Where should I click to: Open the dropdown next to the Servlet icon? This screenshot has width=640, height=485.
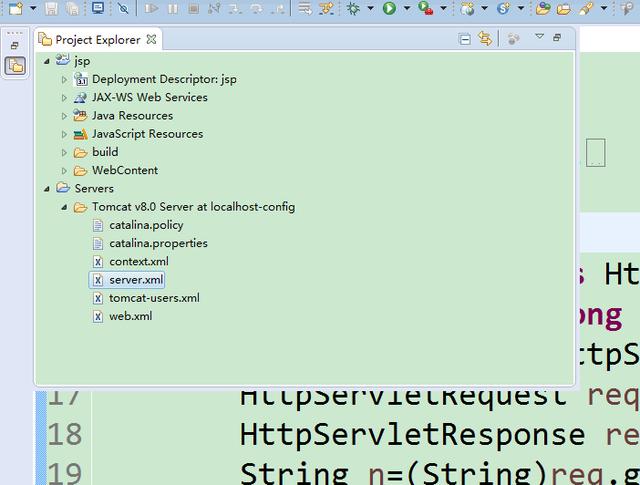pyautogui.click(x=521, y=8)
